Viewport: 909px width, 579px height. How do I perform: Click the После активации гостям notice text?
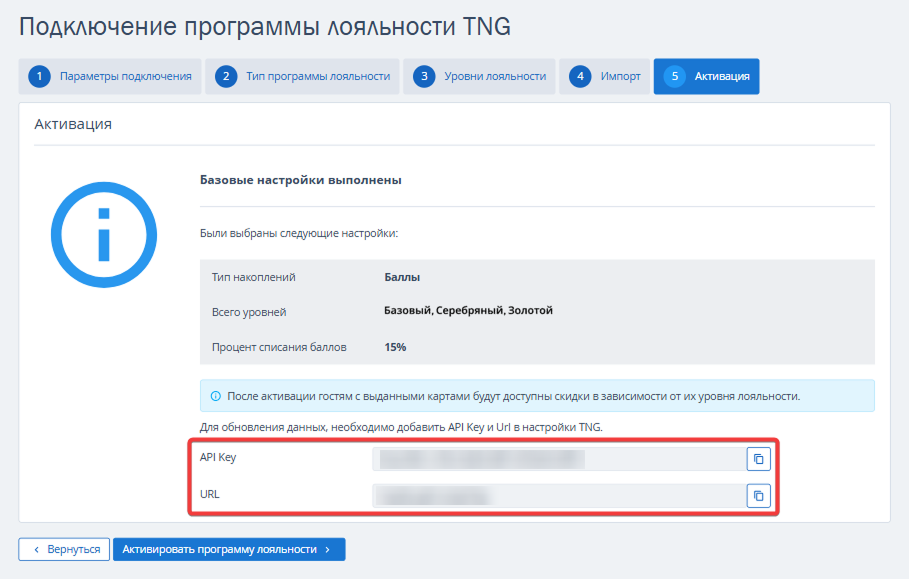pos(514,396)
